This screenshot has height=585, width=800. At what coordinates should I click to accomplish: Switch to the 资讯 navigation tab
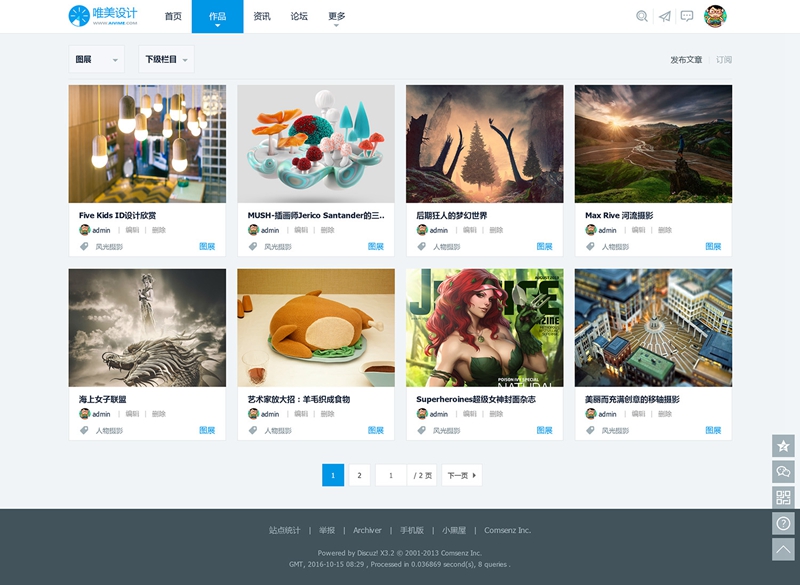(x=262, y=17)
